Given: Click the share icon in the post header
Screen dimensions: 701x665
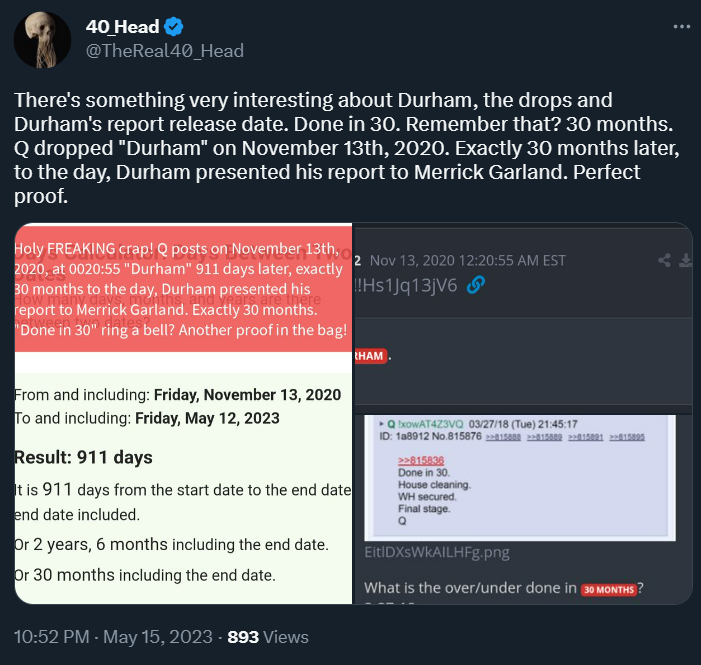Looking at the screenshot, I should tap(664, 260).
